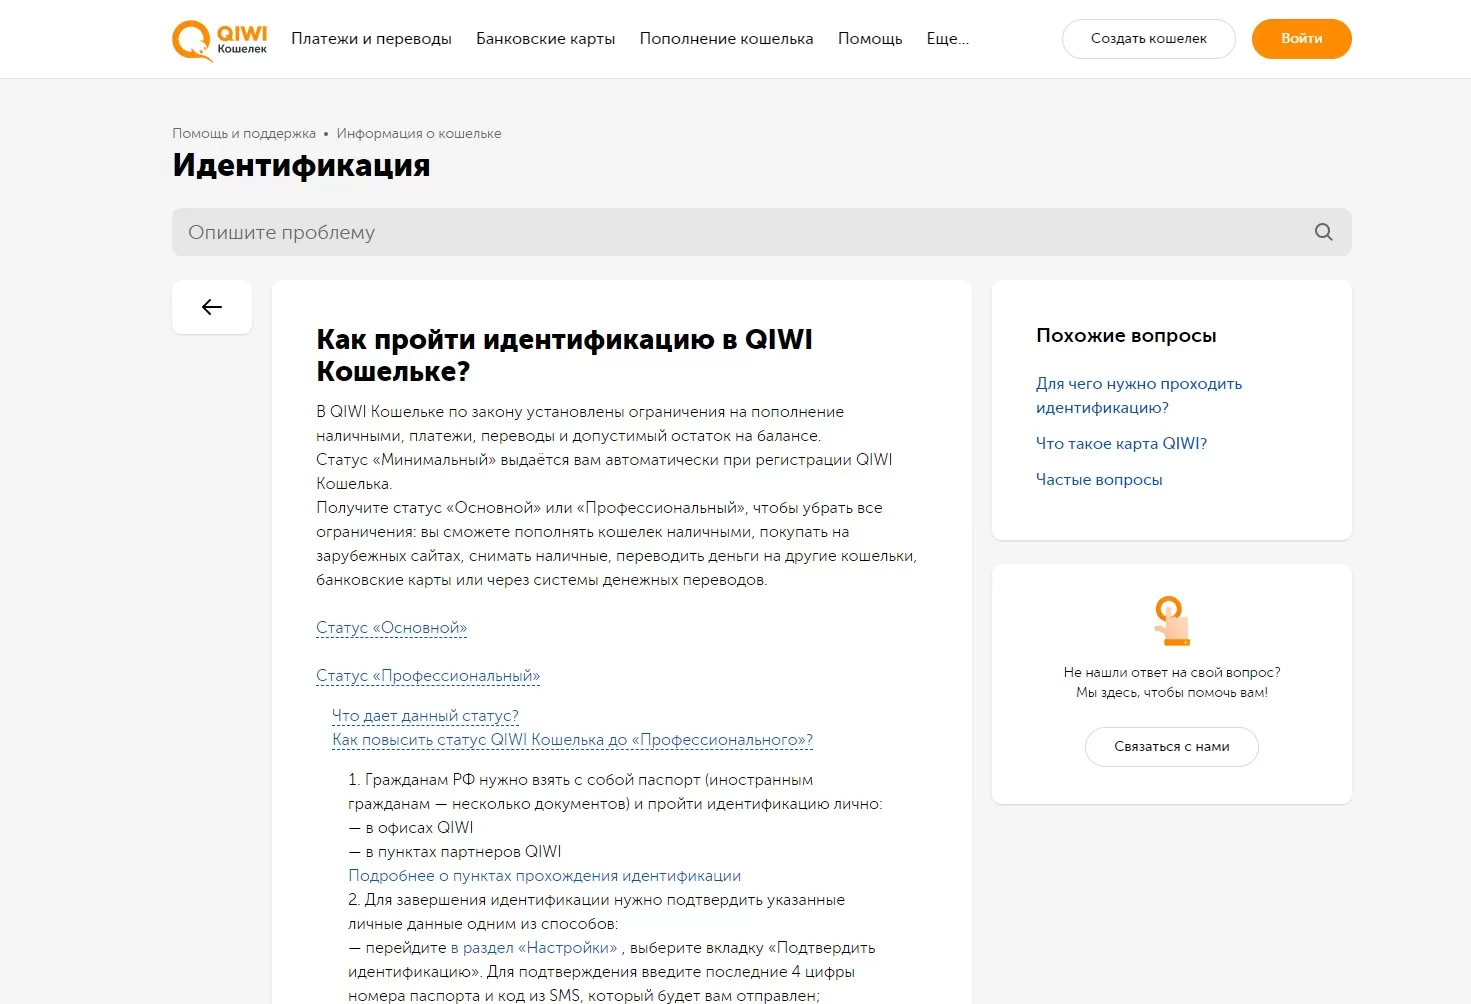1471x1004 pixels.
Task: Open "Подробнее о пунктах прохождения идентификации" link
Action: point(545,875)
